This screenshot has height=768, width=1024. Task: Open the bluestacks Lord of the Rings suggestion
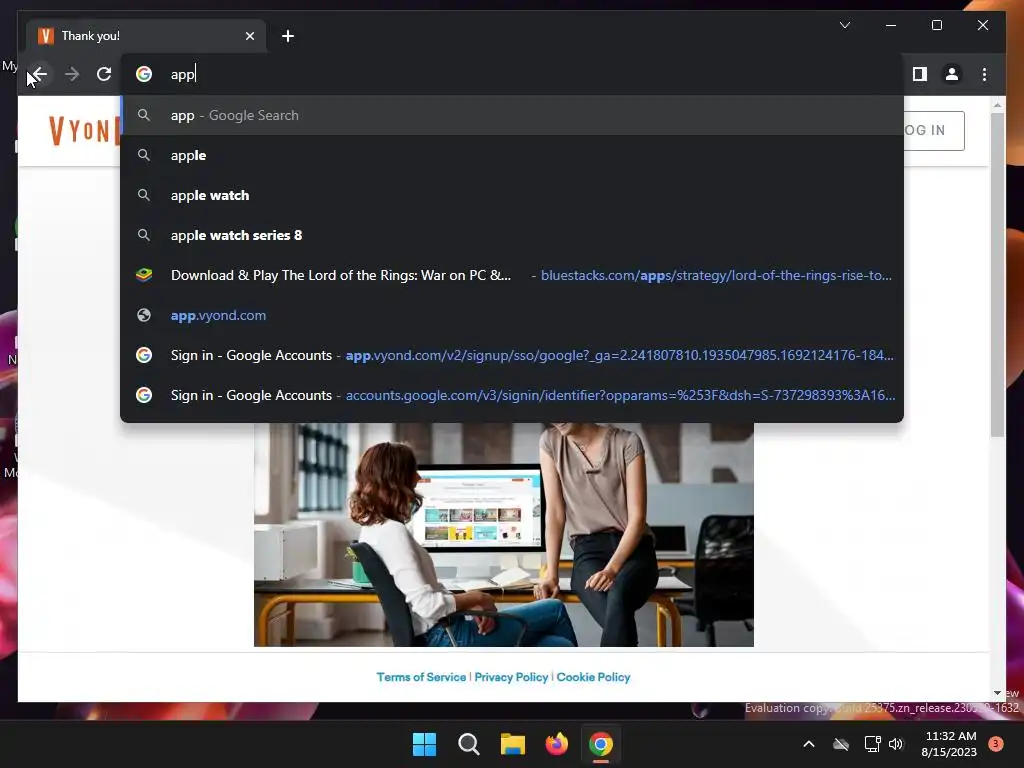click(x=513, y=275)
